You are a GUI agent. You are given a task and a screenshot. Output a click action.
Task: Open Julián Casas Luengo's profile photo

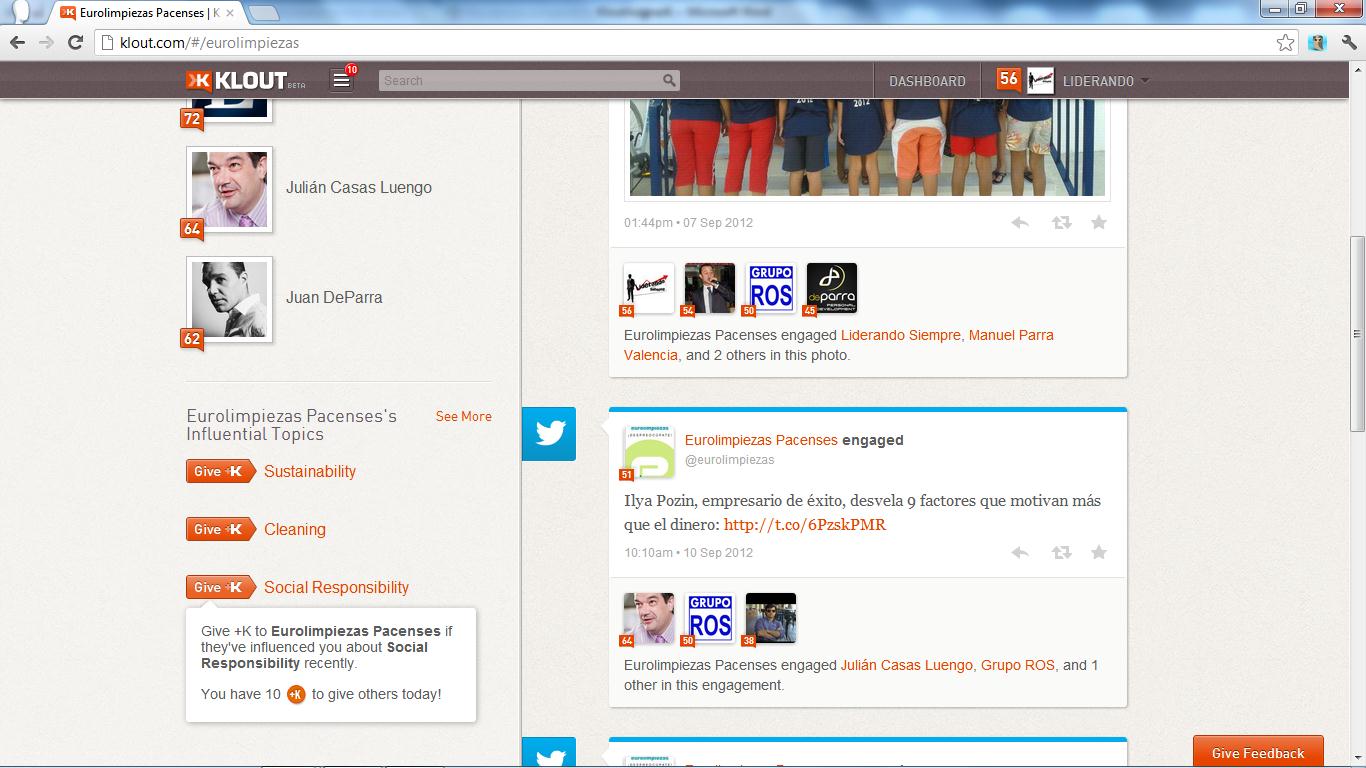[229, 188]
